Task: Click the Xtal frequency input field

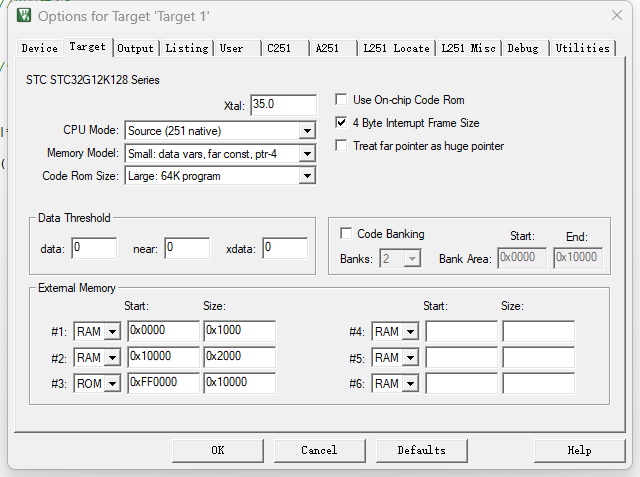Action: [x=283, y=105]
